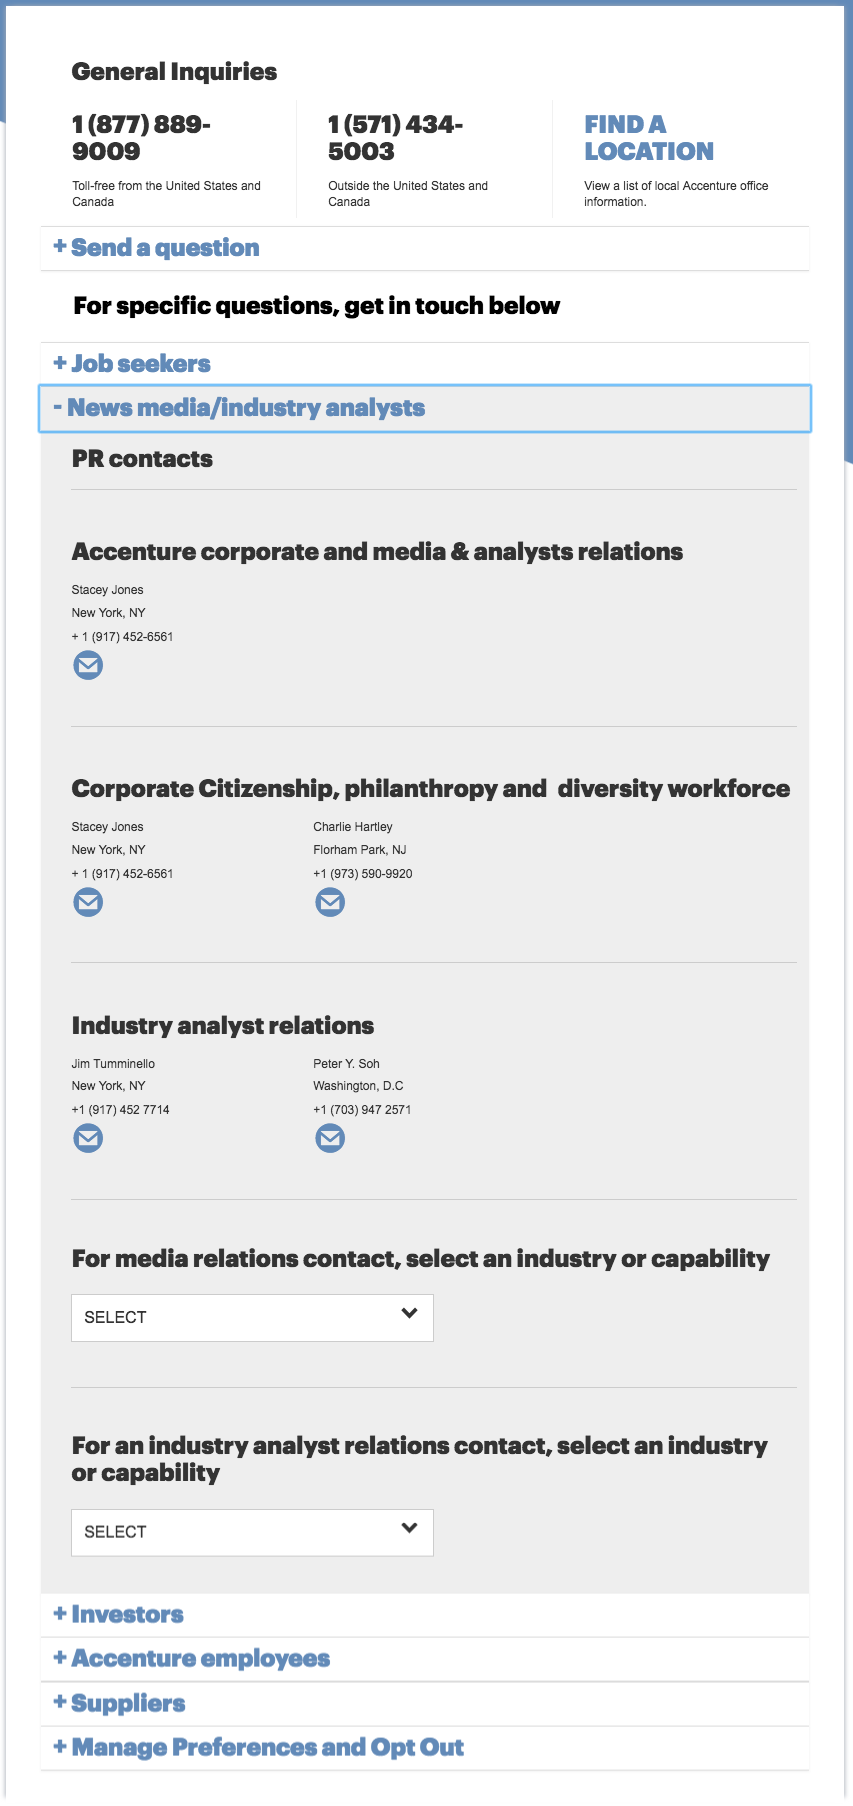Click the plus icon next to Investors
The image size is (853, 1806).
click(57, 1613)
